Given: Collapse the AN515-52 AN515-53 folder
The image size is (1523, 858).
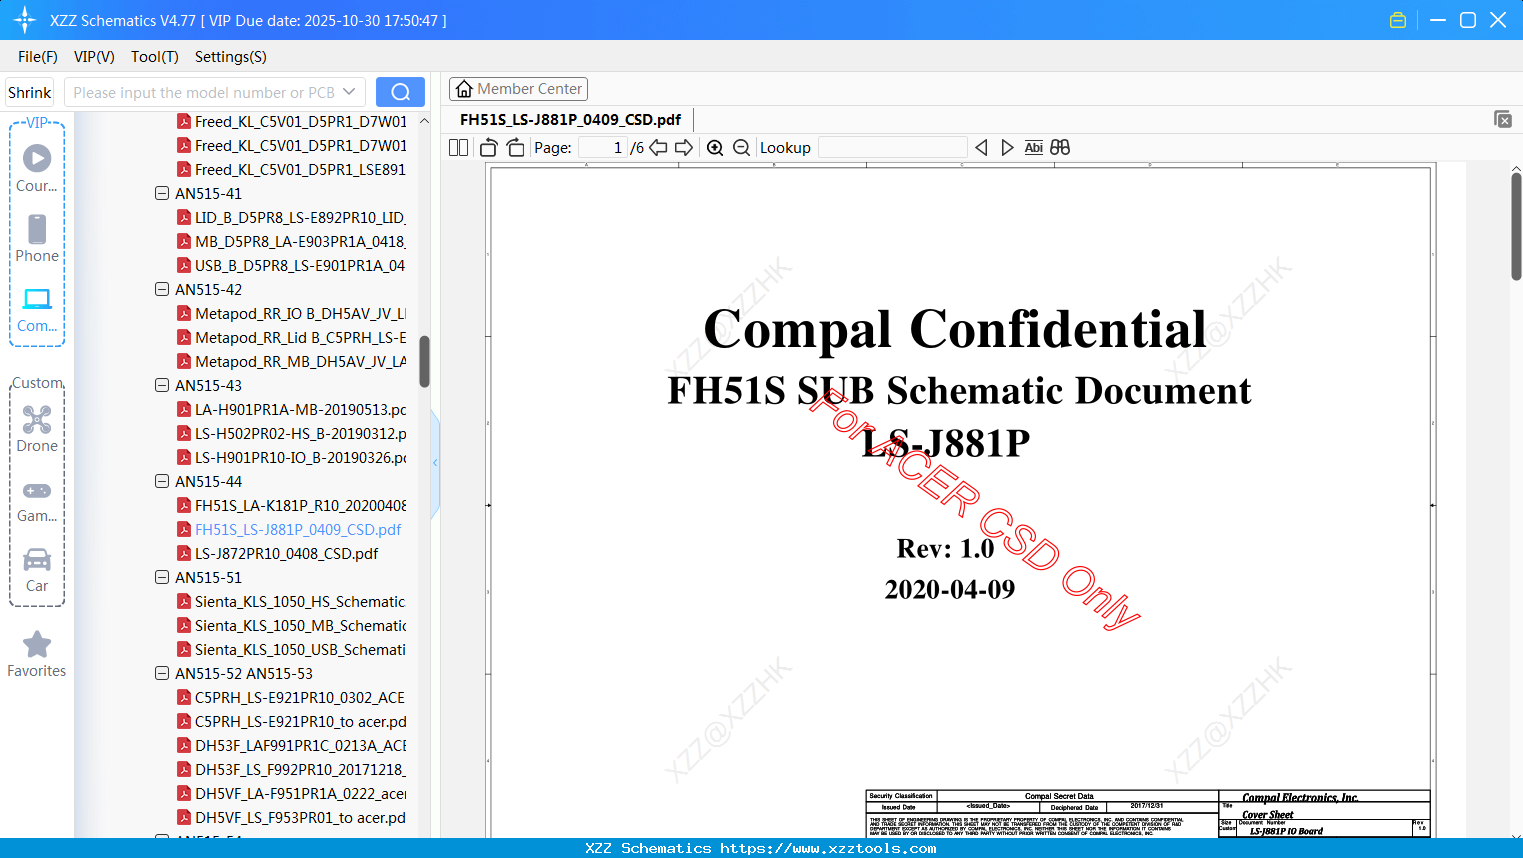Looking at the screenshot, I should pos(162,673).
